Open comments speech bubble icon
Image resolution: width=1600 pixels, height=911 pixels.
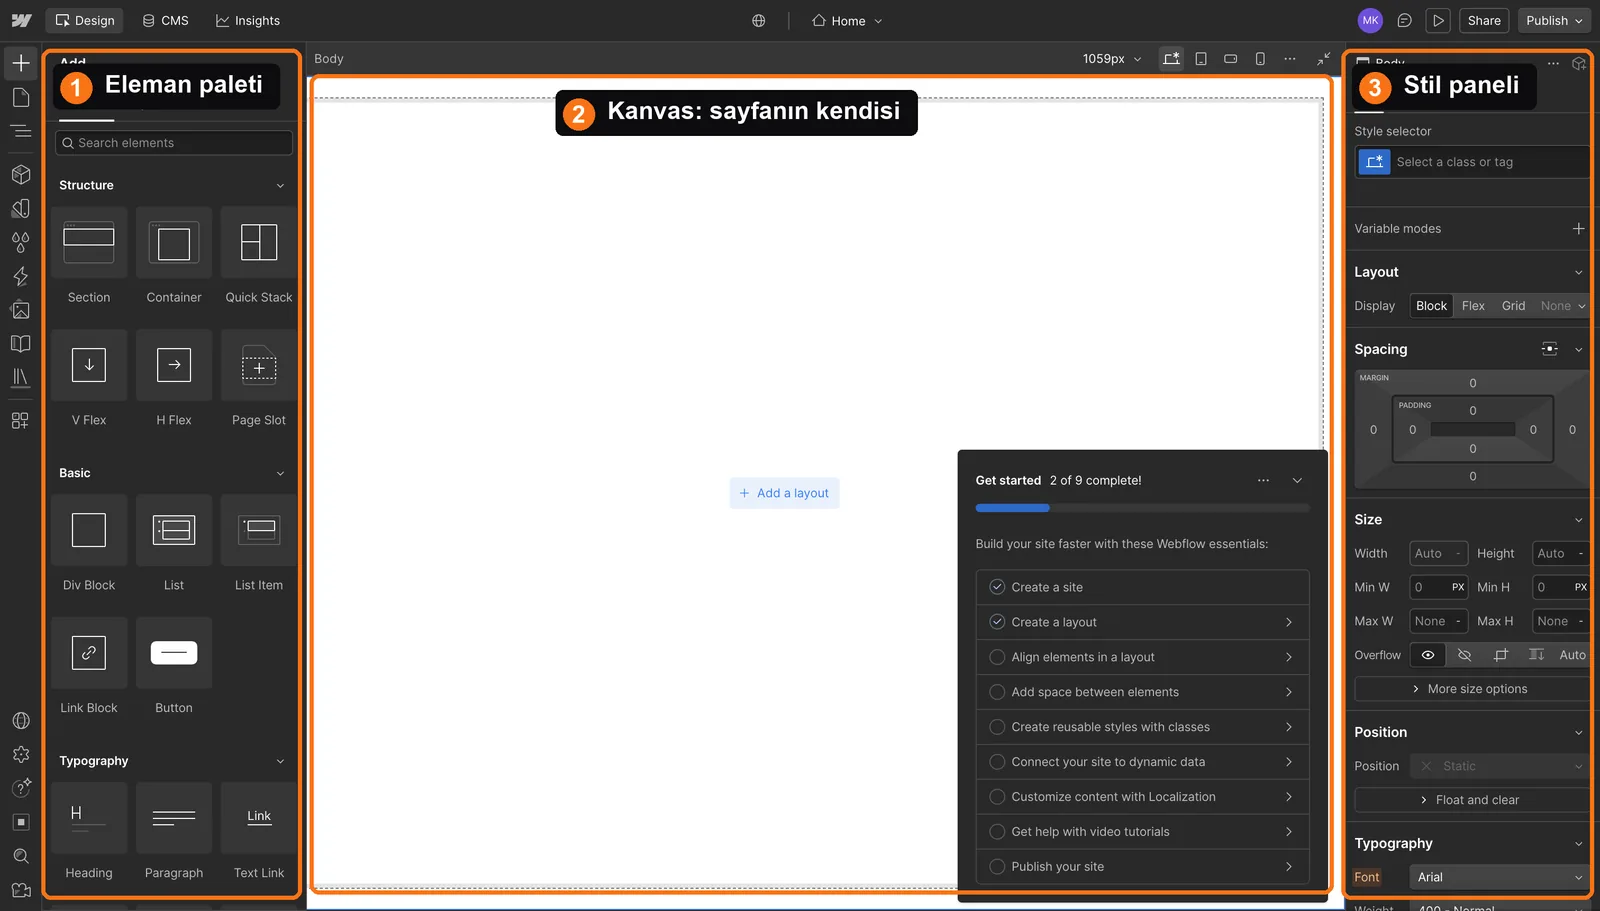click(x=1405, y=20)
